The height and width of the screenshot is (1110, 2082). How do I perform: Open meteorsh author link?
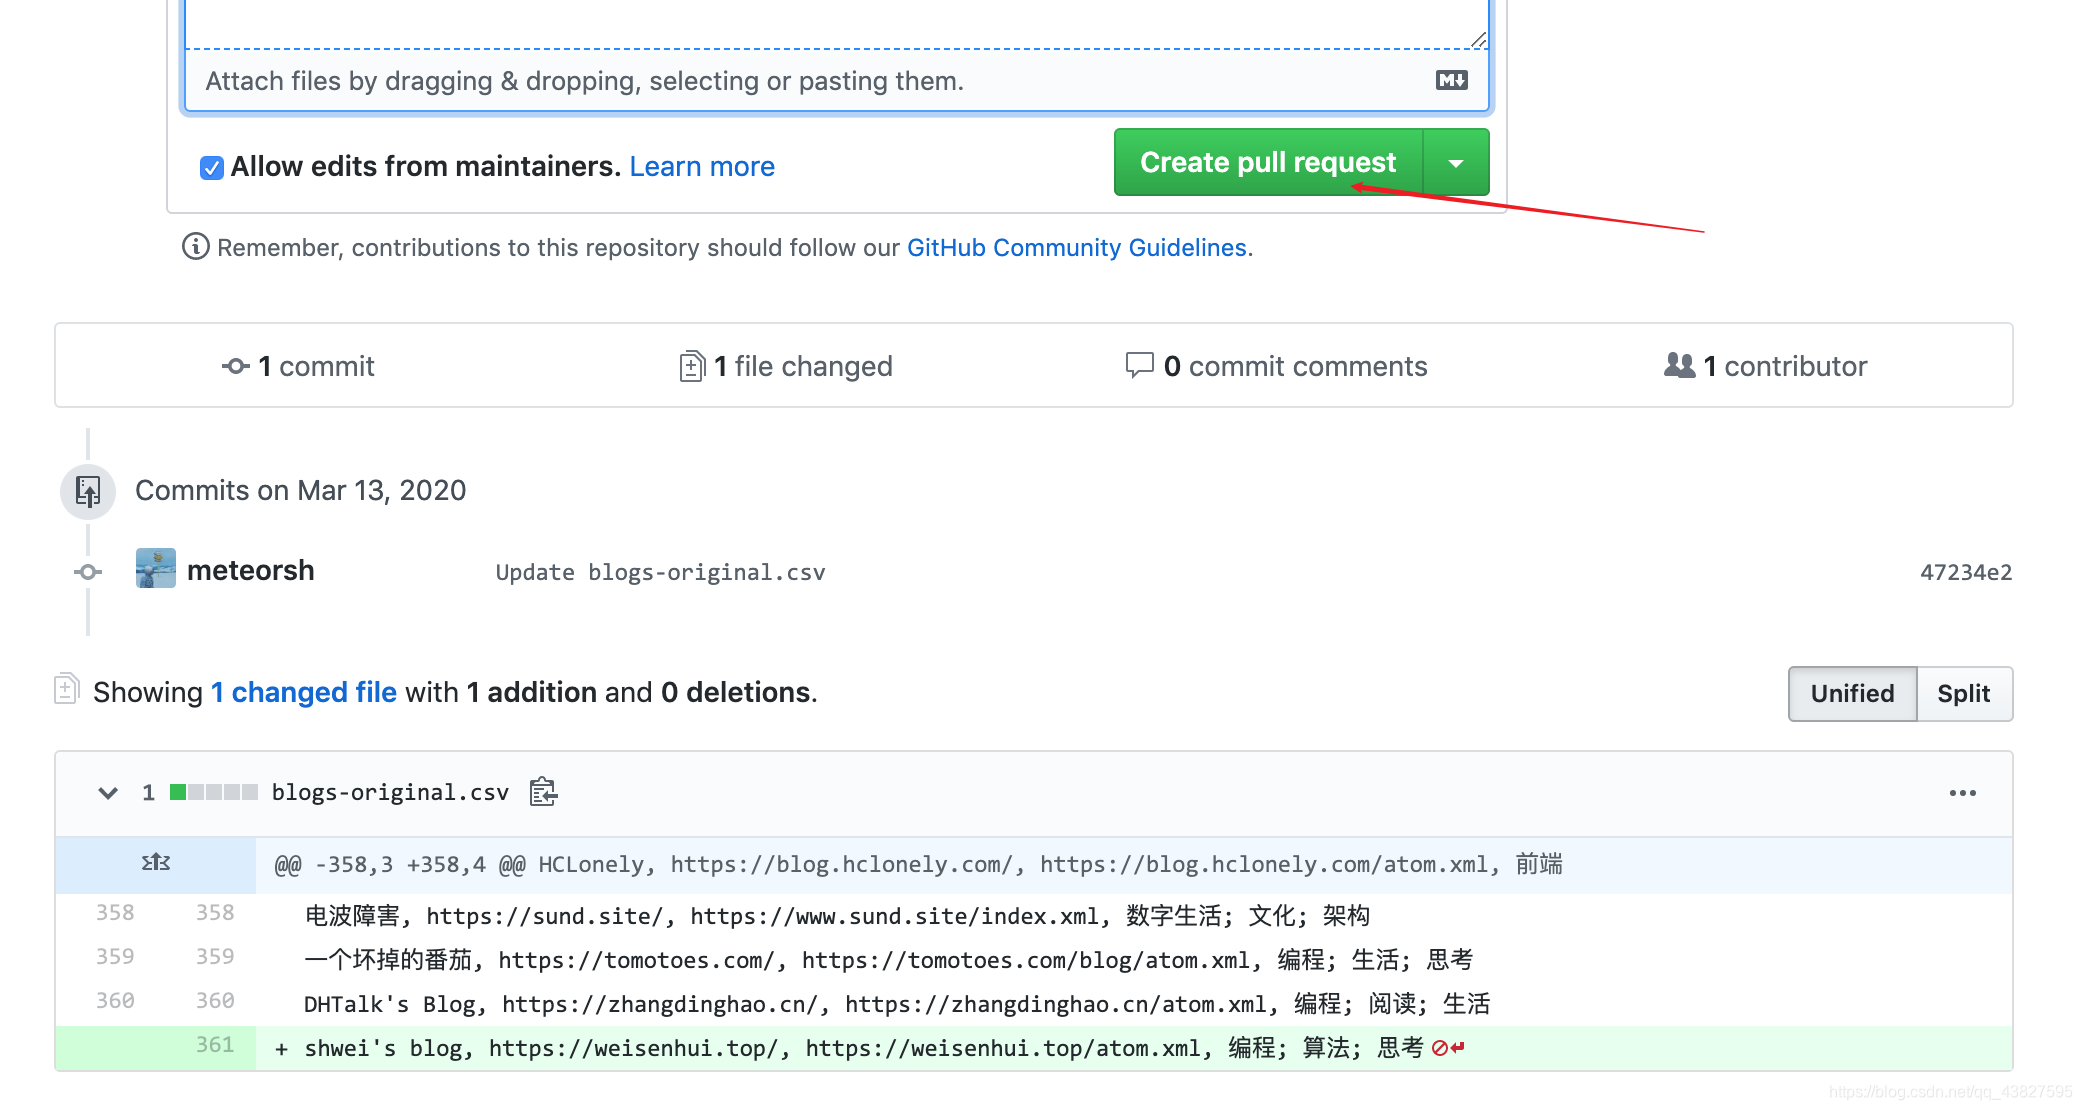[x=250, y=570]
